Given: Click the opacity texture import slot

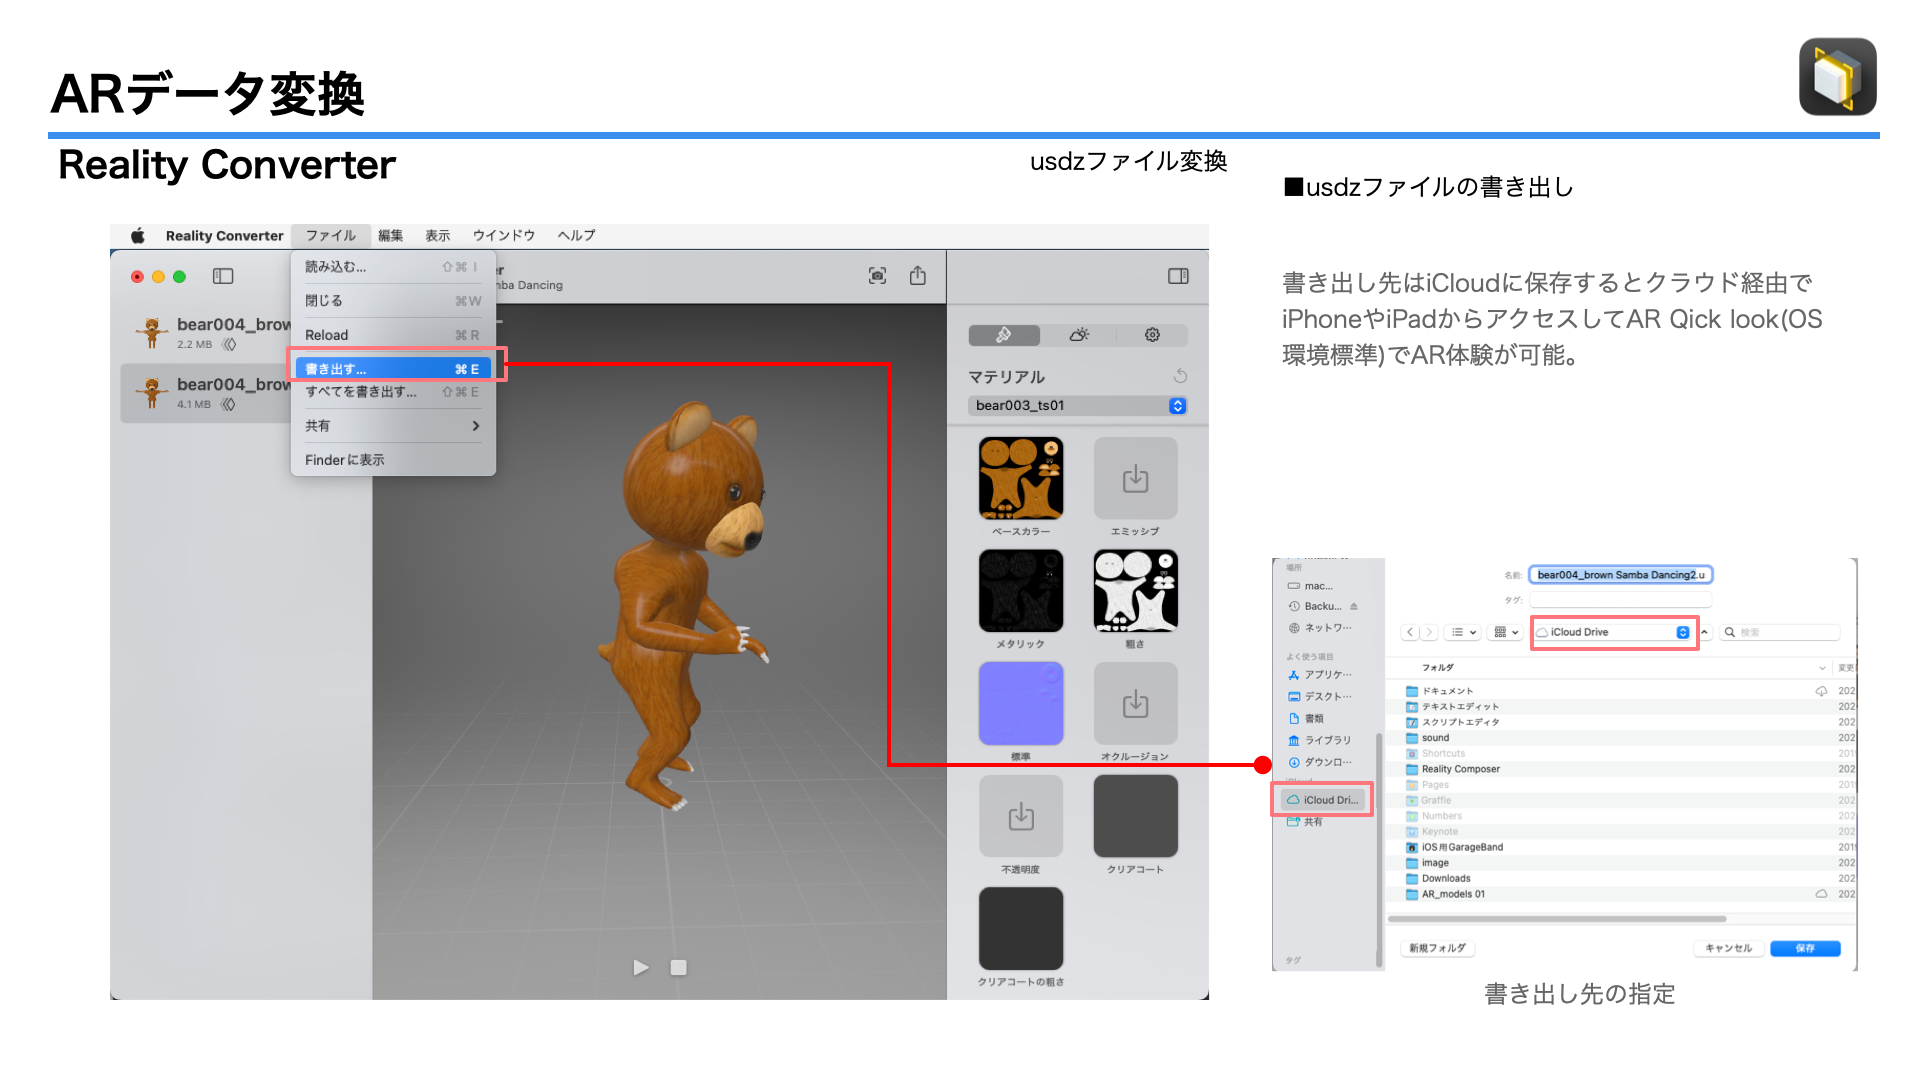Looking at the screenshot, I should (x=1021, y=816).
